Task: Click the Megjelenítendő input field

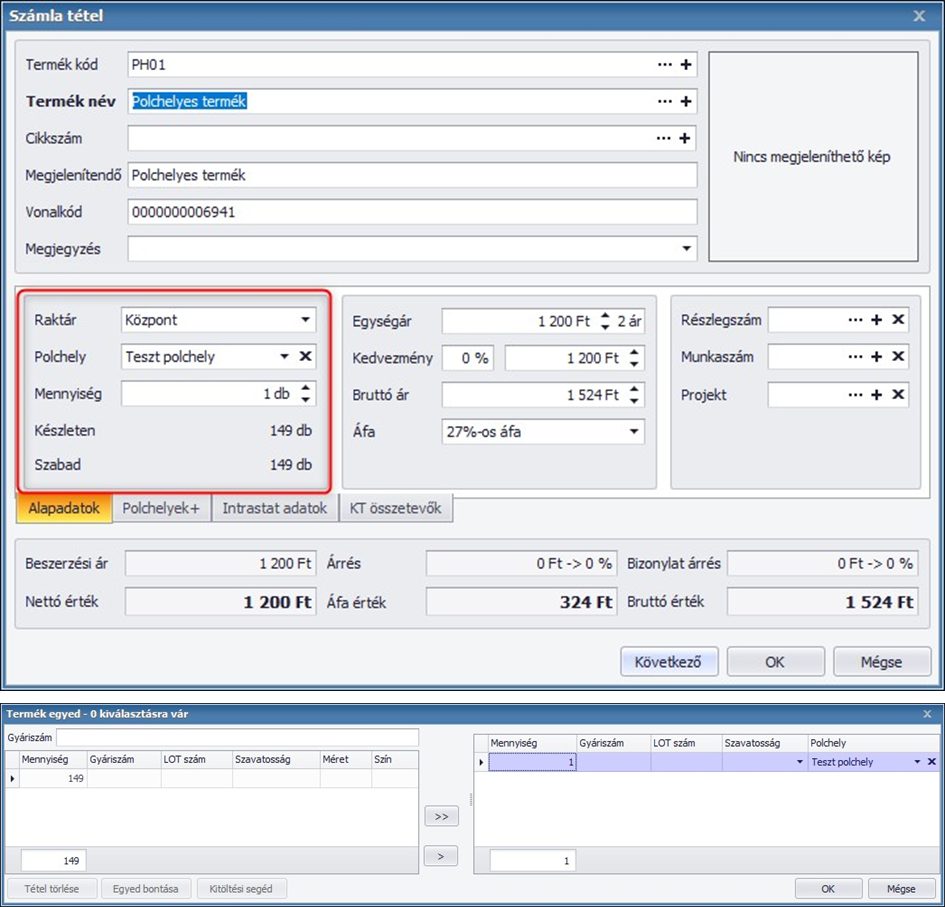Action: pyautogui.click(x=412, y=175)
